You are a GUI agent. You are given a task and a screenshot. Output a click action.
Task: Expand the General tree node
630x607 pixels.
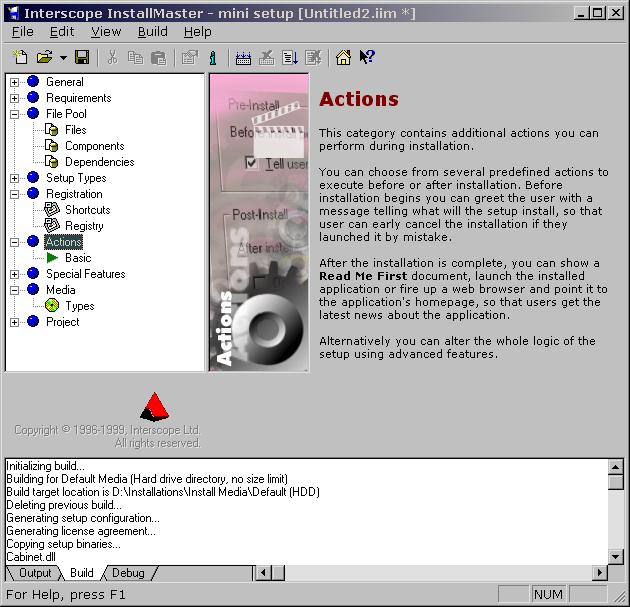coord(14,82)
